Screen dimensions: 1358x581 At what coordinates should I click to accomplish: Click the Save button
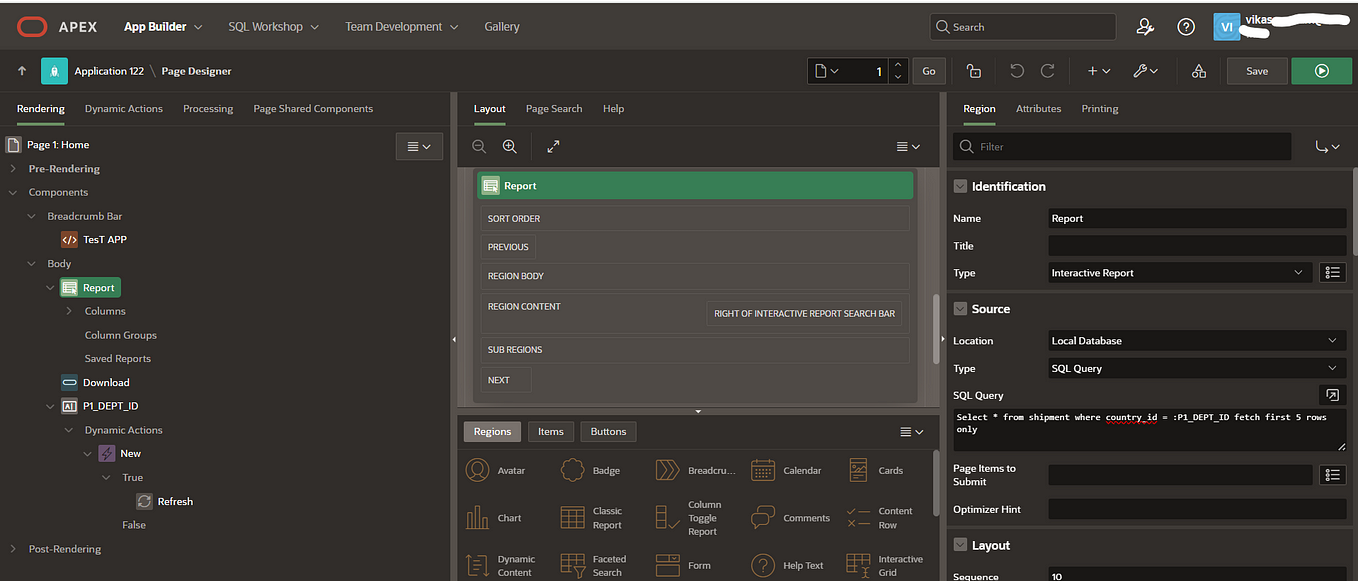[1257, 71]
